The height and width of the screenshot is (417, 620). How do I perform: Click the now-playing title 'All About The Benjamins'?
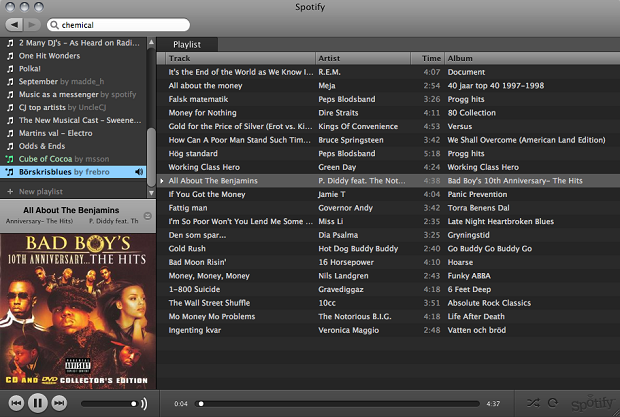tap(71, 210)
